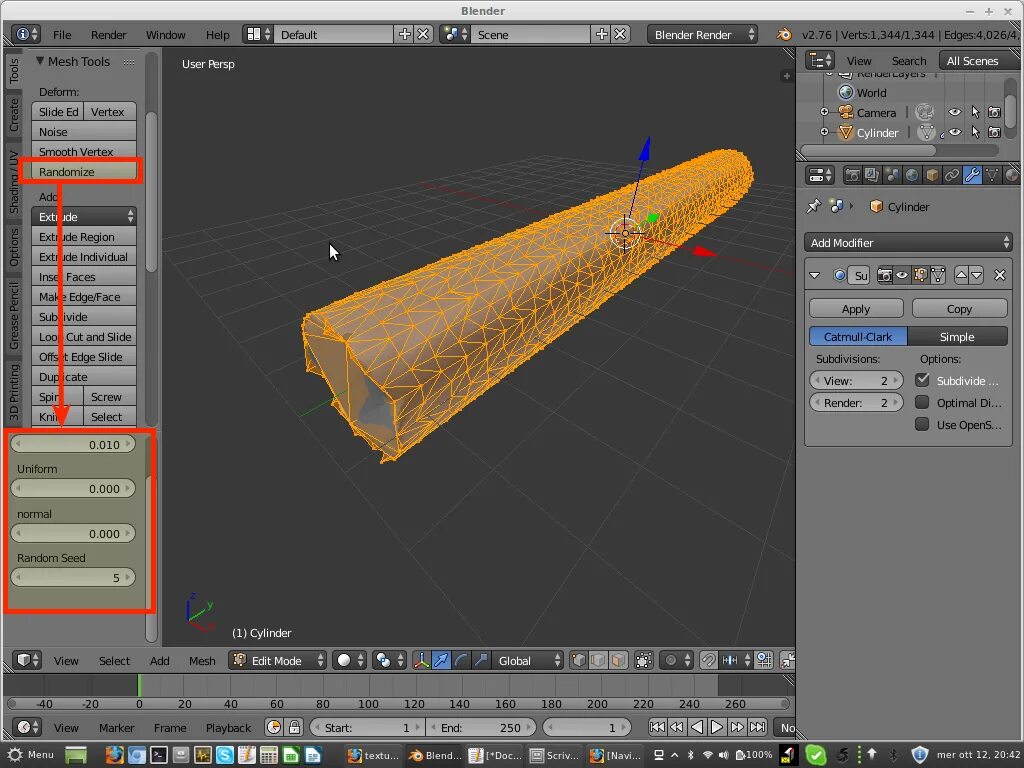Uncheck the Subdivide UVs checkbox
The image size is (1024, 768).
922,380
